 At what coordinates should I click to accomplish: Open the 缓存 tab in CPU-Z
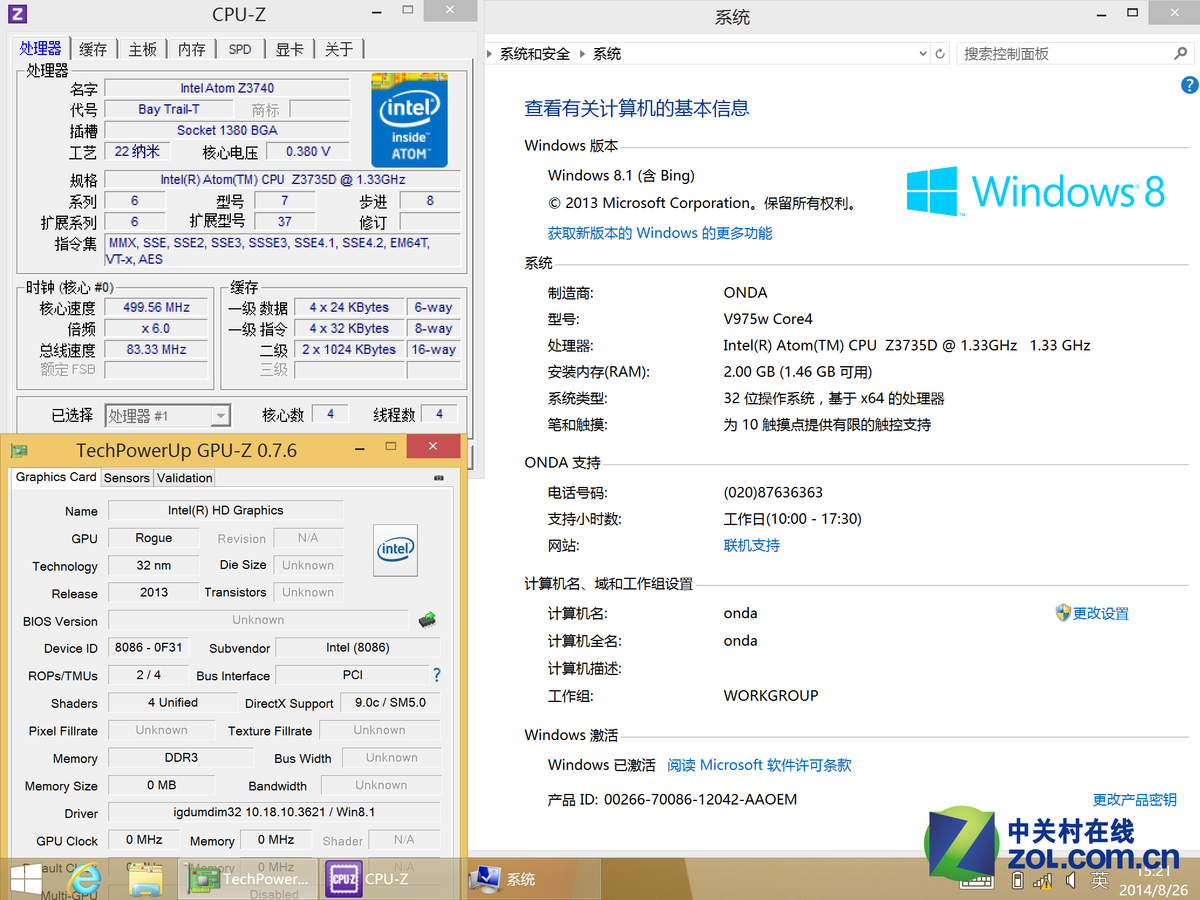(92, 47)
